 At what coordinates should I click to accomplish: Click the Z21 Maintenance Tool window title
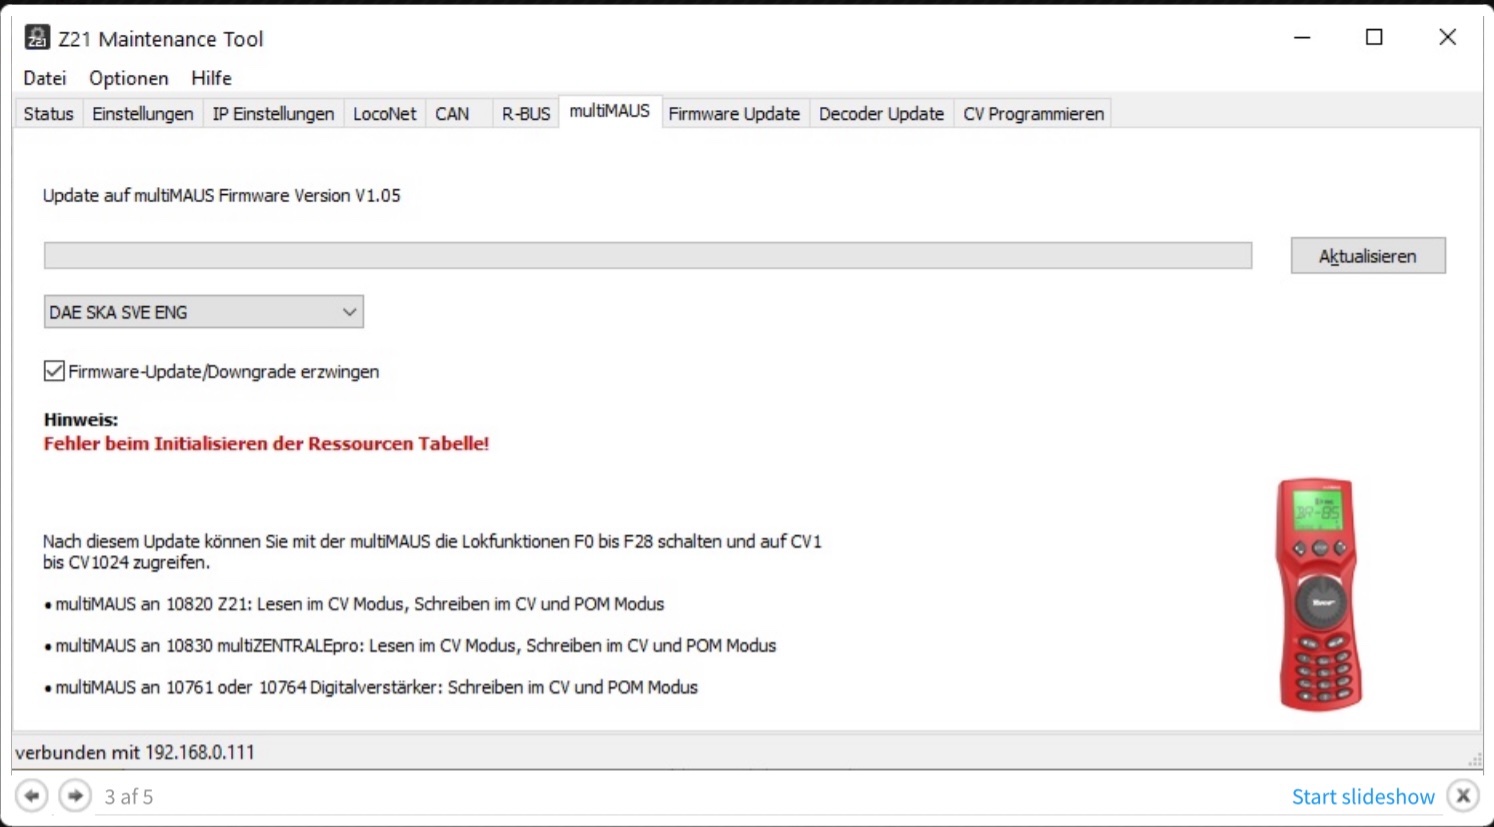coord(161,39)
